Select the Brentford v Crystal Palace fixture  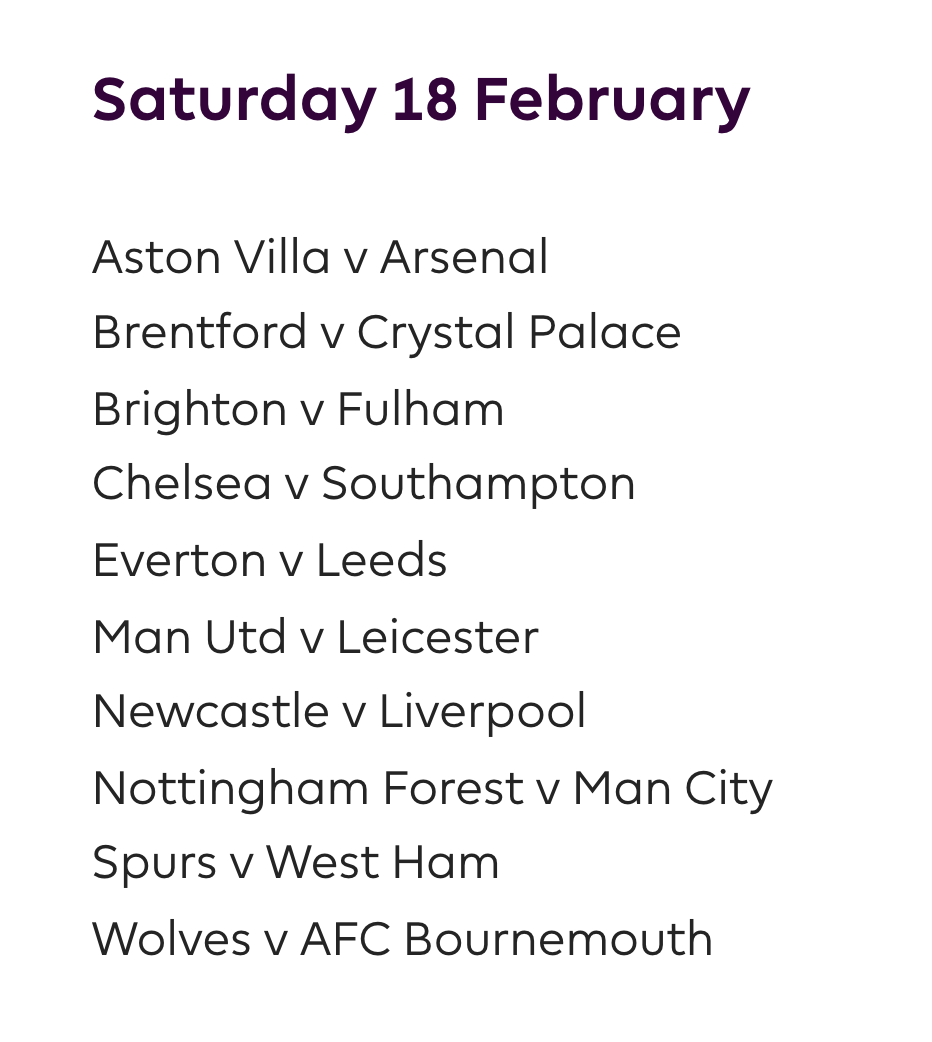tap(386, 333)
